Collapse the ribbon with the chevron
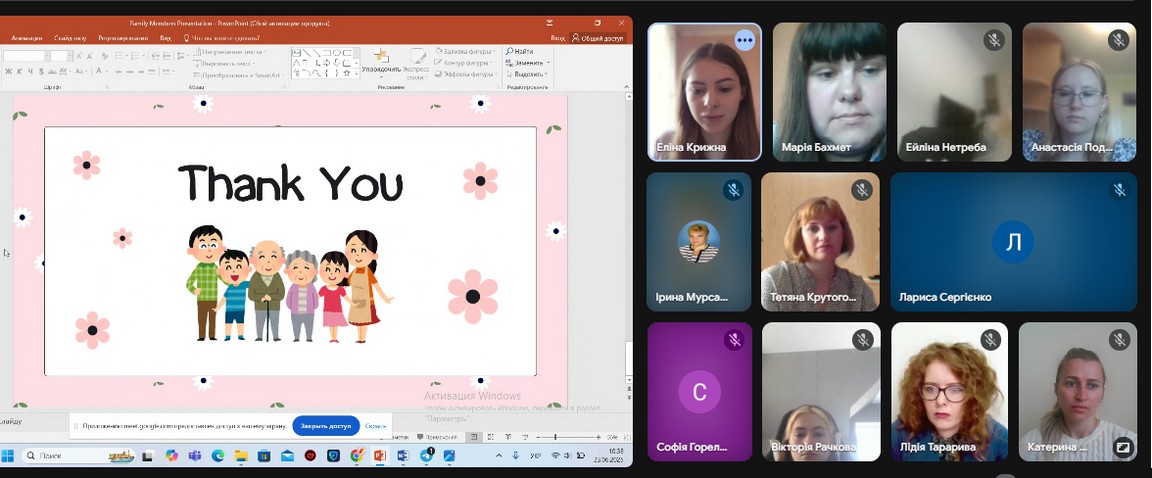The image size is (1152, 478). tap(627, 87)
